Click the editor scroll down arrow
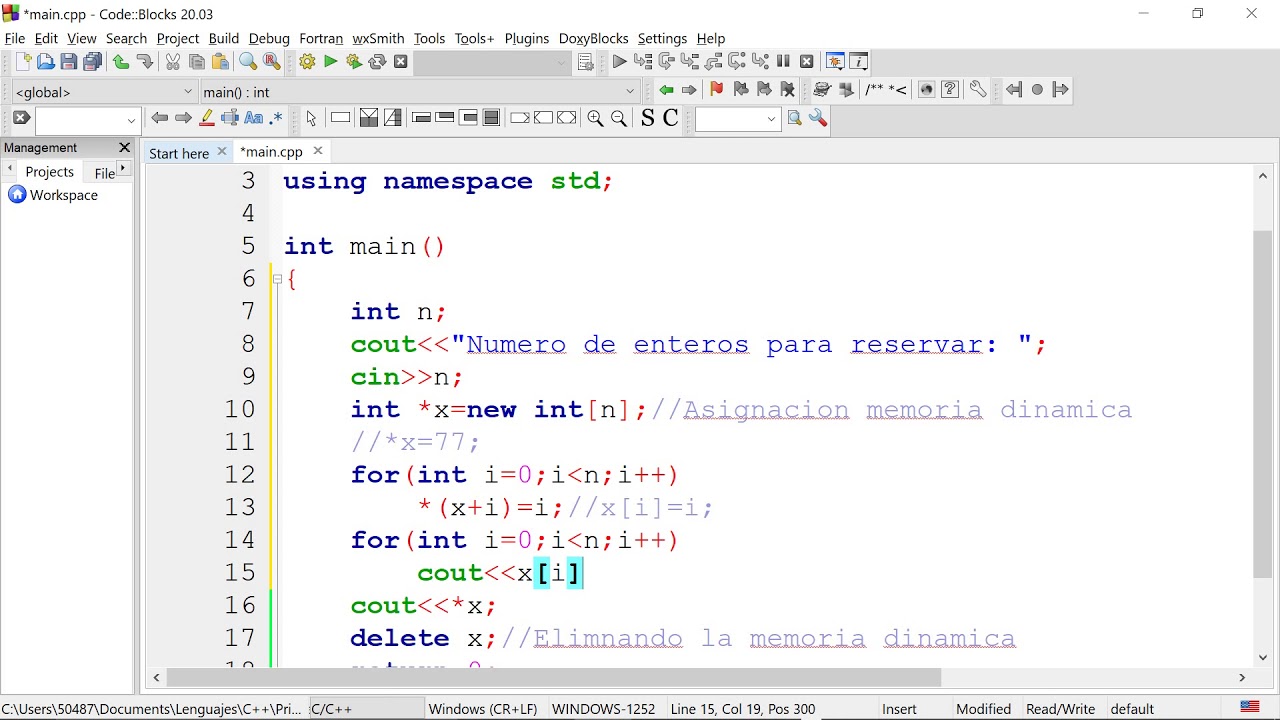 pyautogui.click(x=1263, y=657)
